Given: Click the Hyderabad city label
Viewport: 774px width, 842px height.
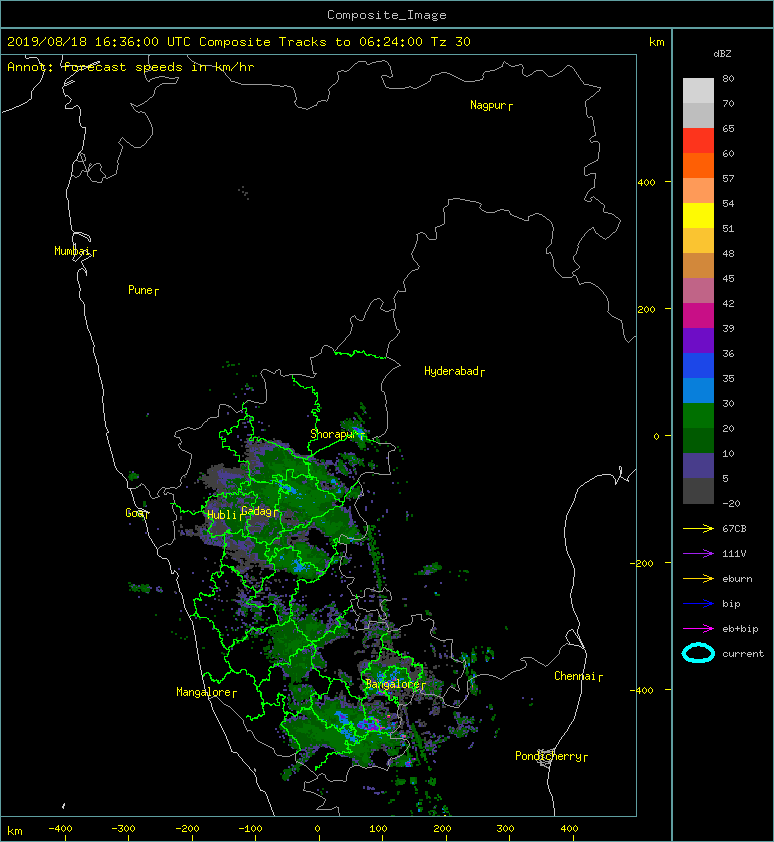Looking at the screenshot, I should tap(451, 371).
